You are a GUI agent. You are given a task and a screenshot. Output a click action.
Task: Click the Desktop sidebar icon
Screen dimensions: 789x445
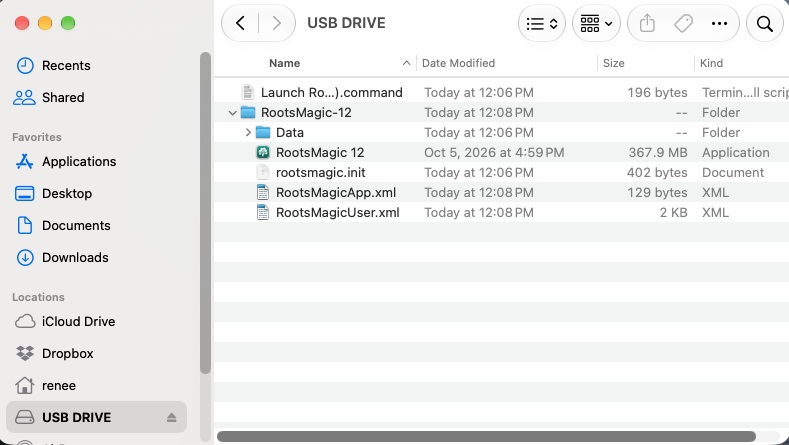[x=25, y=193]
